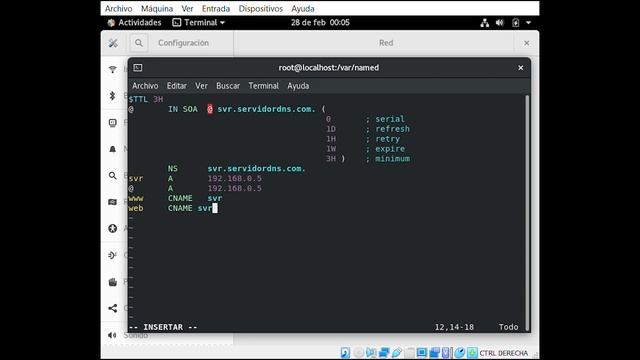Click the $TTL 3H line in editor
Screen dimensions: 640x360
point(146,99)
